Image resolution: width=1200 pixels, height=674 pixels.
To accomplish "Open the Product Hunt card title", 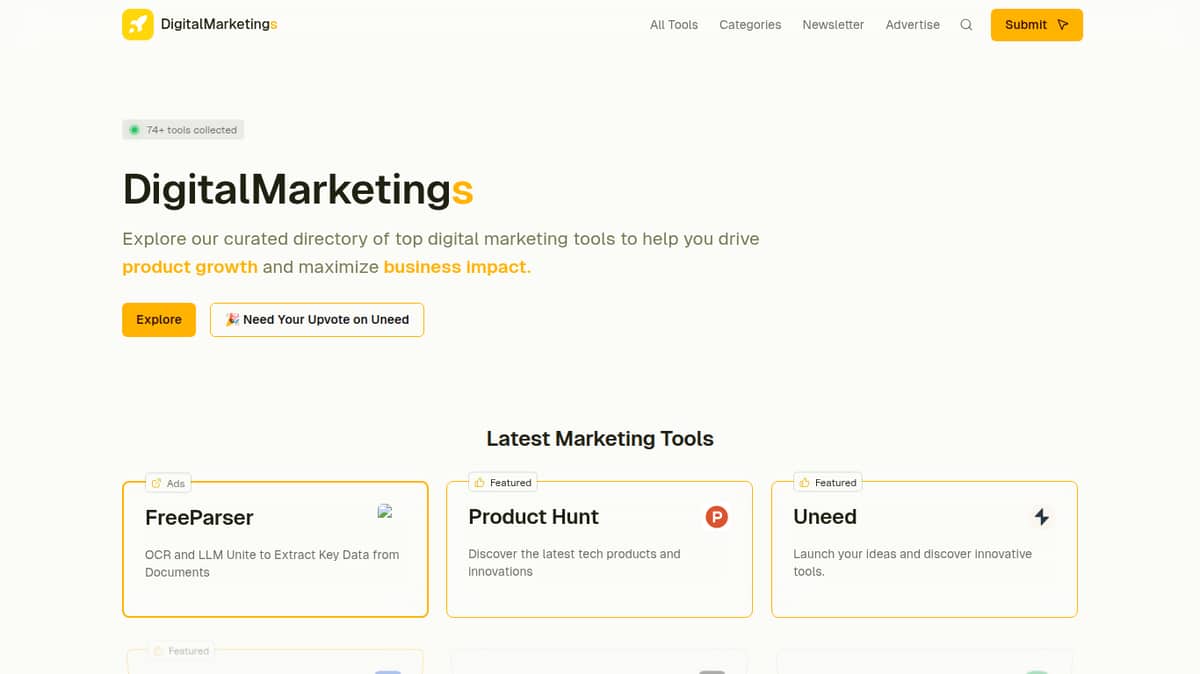I will 534,517.
